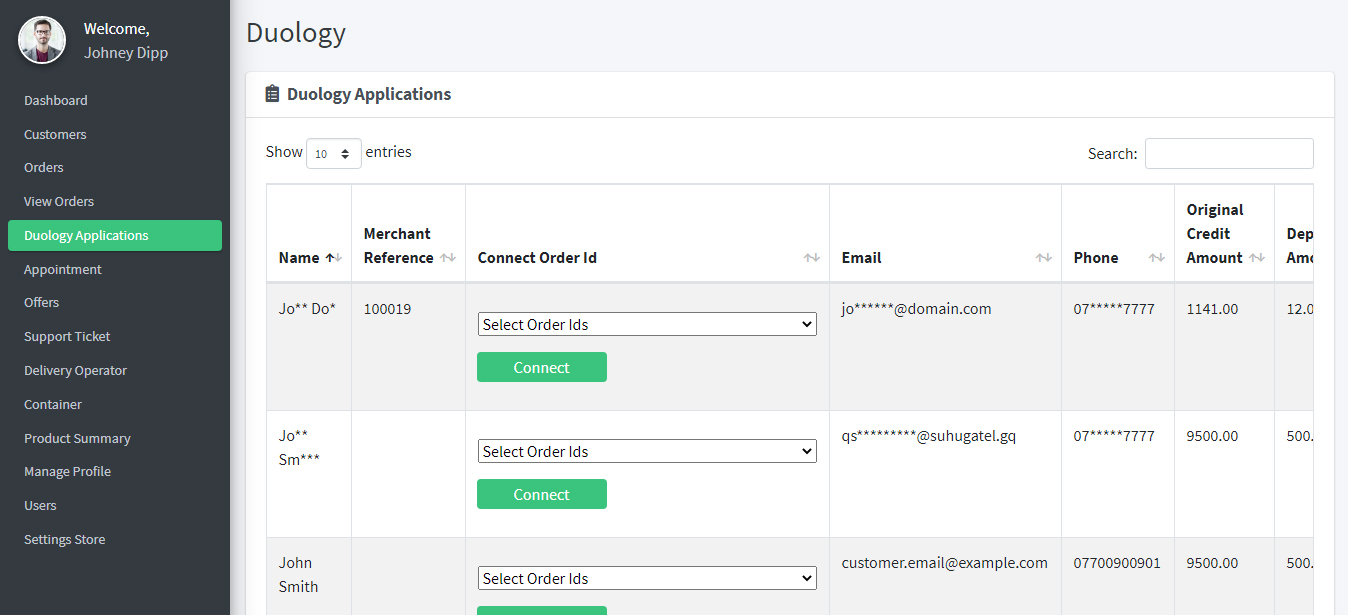Sort Original Credit Amount column arrows
The width and height of the screenshot is (1348, 615).
click(x=1257, y=258)
